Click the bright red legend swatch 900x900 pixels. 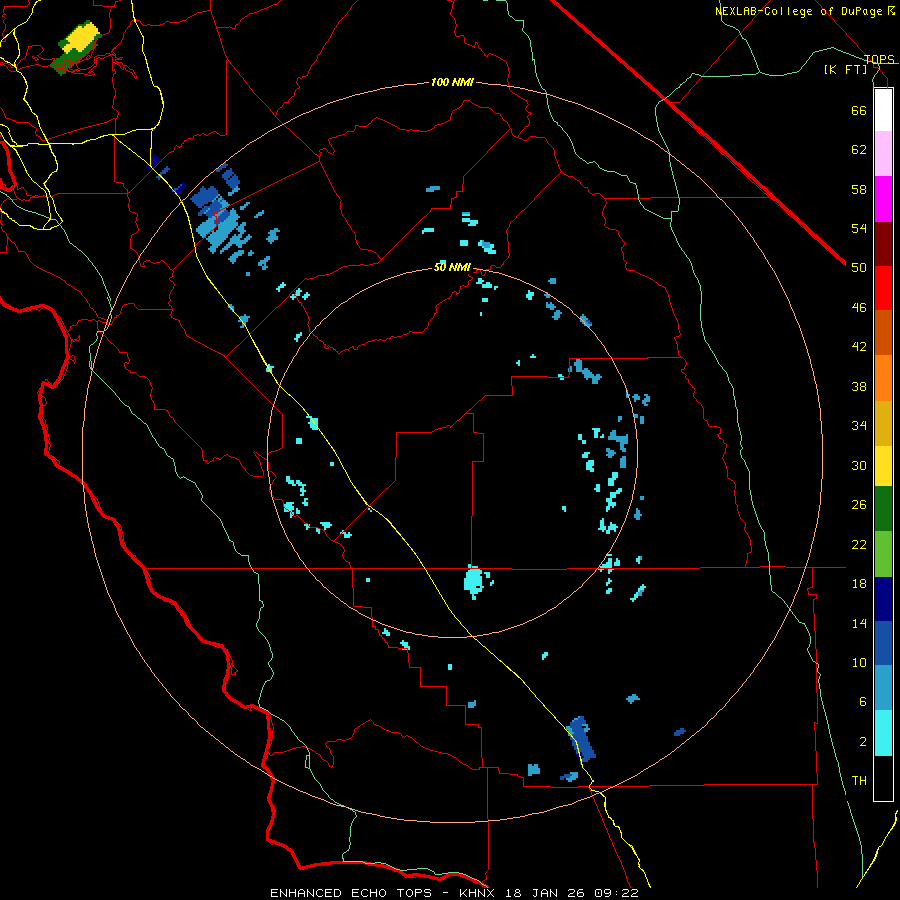point(883,288)
